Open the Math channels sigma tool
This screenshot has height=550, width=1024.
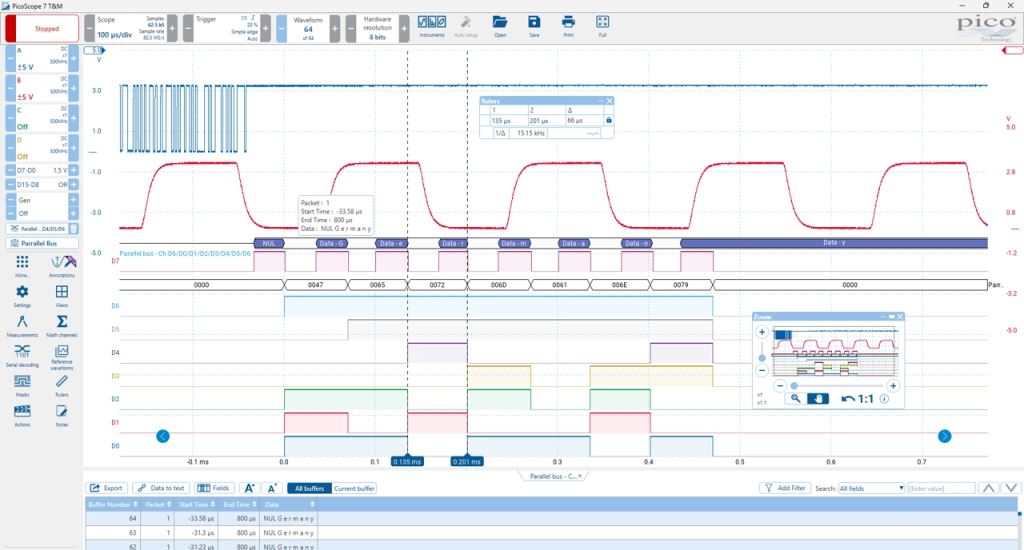pos(61,325)
